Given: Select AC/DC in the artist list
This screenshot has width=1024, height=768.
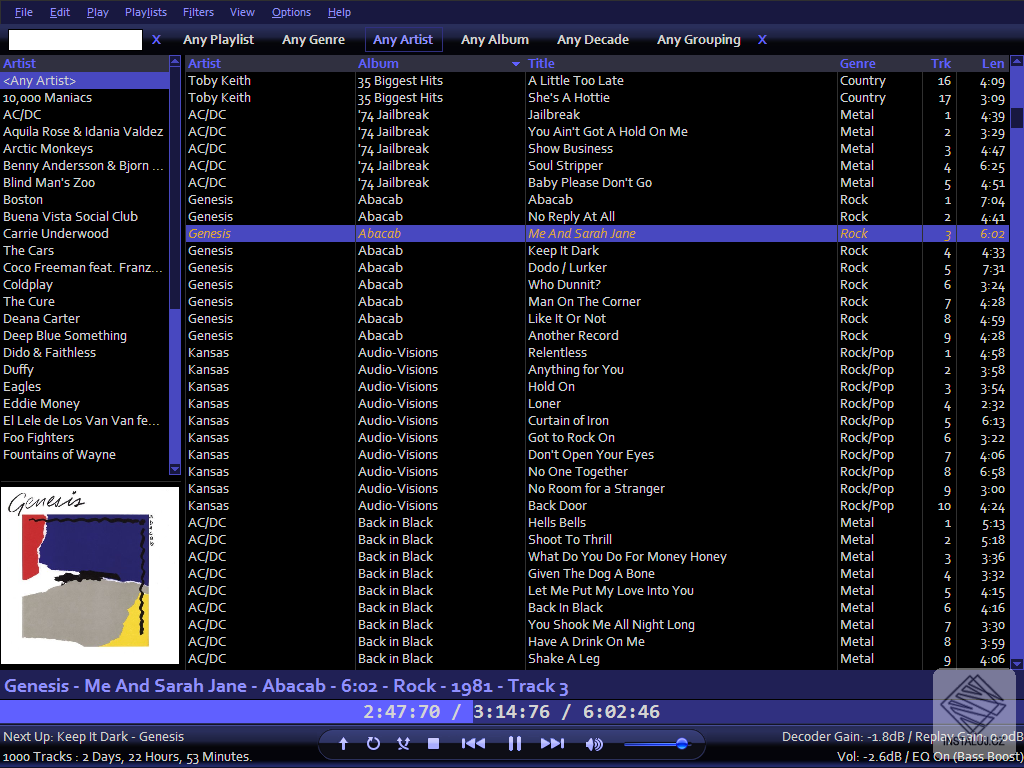Looking at the screenshot, I should pos(22,115).
